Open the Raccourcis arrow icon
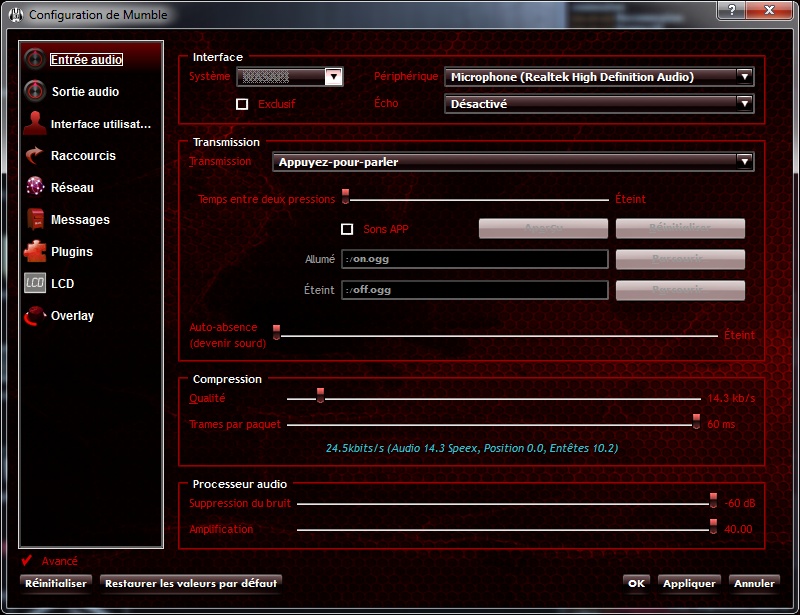 [x=35, y=155]
